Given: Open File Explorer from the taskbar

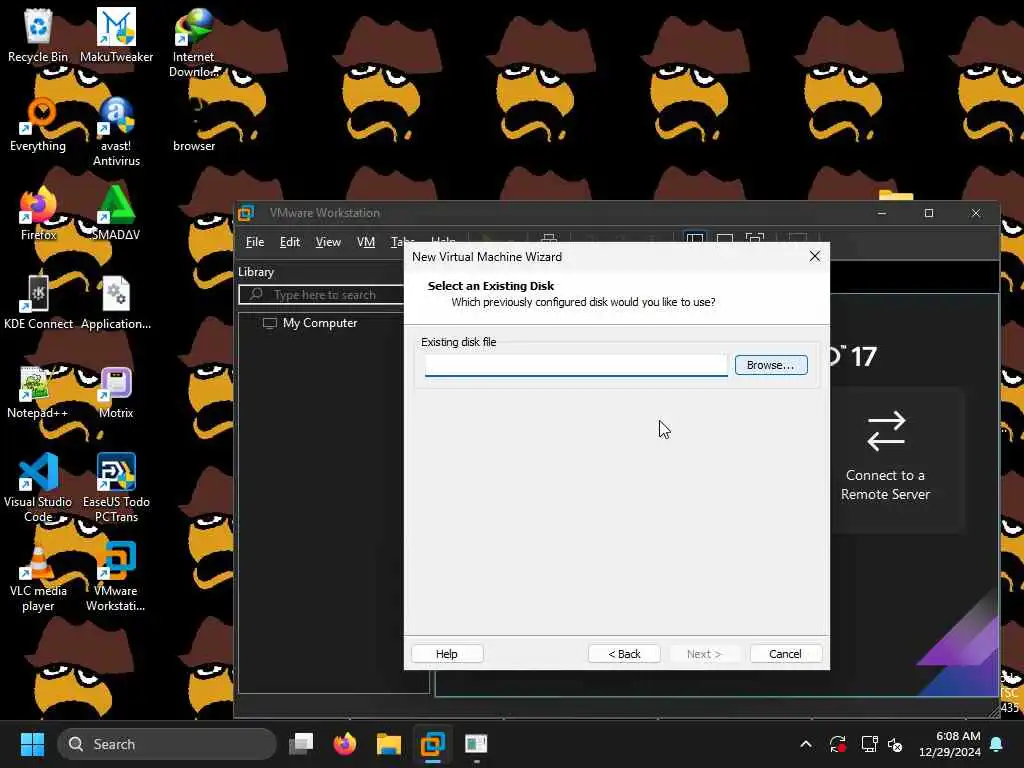Looking at the screenshot, I should coord(389,744).
